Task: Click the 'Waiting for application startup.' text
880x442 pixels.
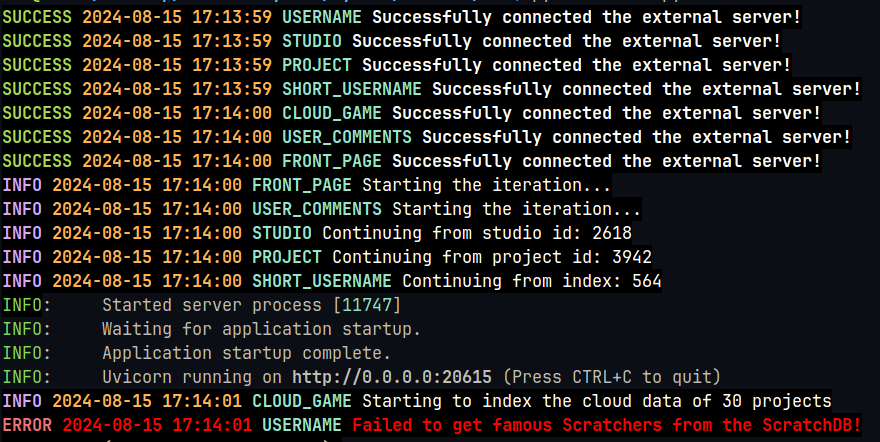Action: 261,329
